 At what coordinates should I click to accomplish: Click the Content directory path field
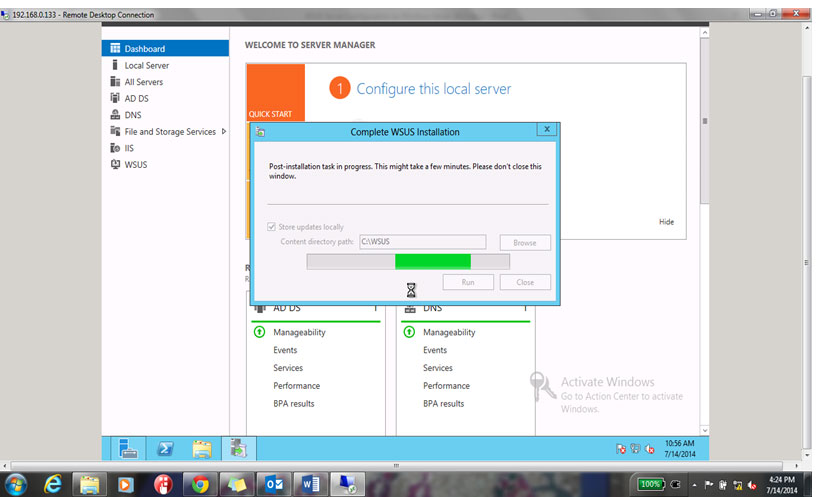423,241
